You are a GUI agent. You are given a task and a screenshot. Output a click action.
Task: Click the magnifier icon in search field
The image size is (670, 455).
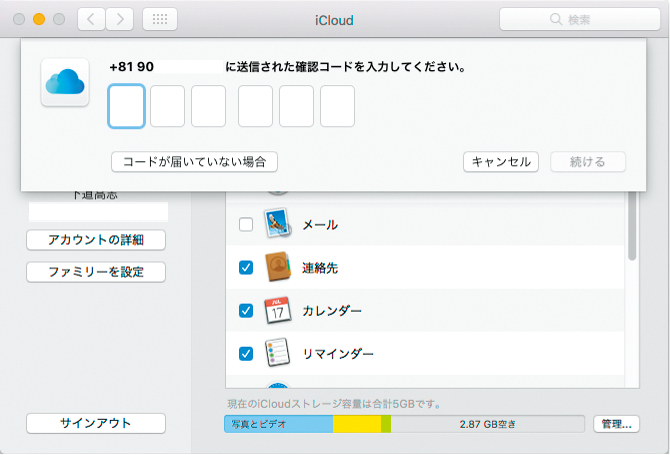click(555, 19)
